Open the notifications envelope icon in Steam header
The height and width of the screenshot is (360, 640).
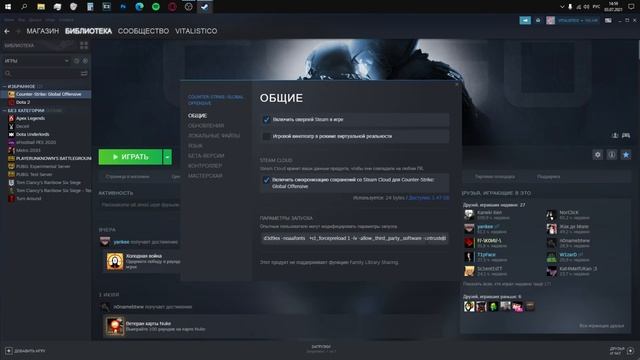[538, 20]
